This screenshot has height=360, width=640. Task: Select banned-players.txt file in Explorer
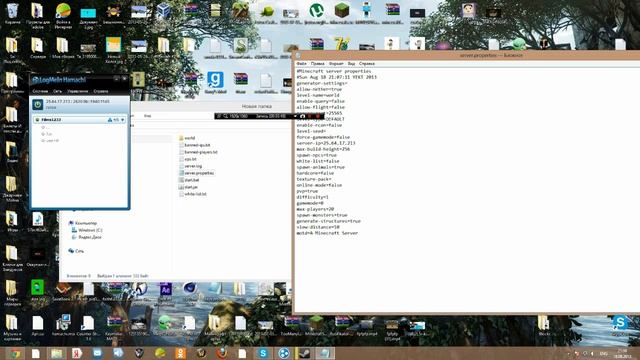coord(198,152)
